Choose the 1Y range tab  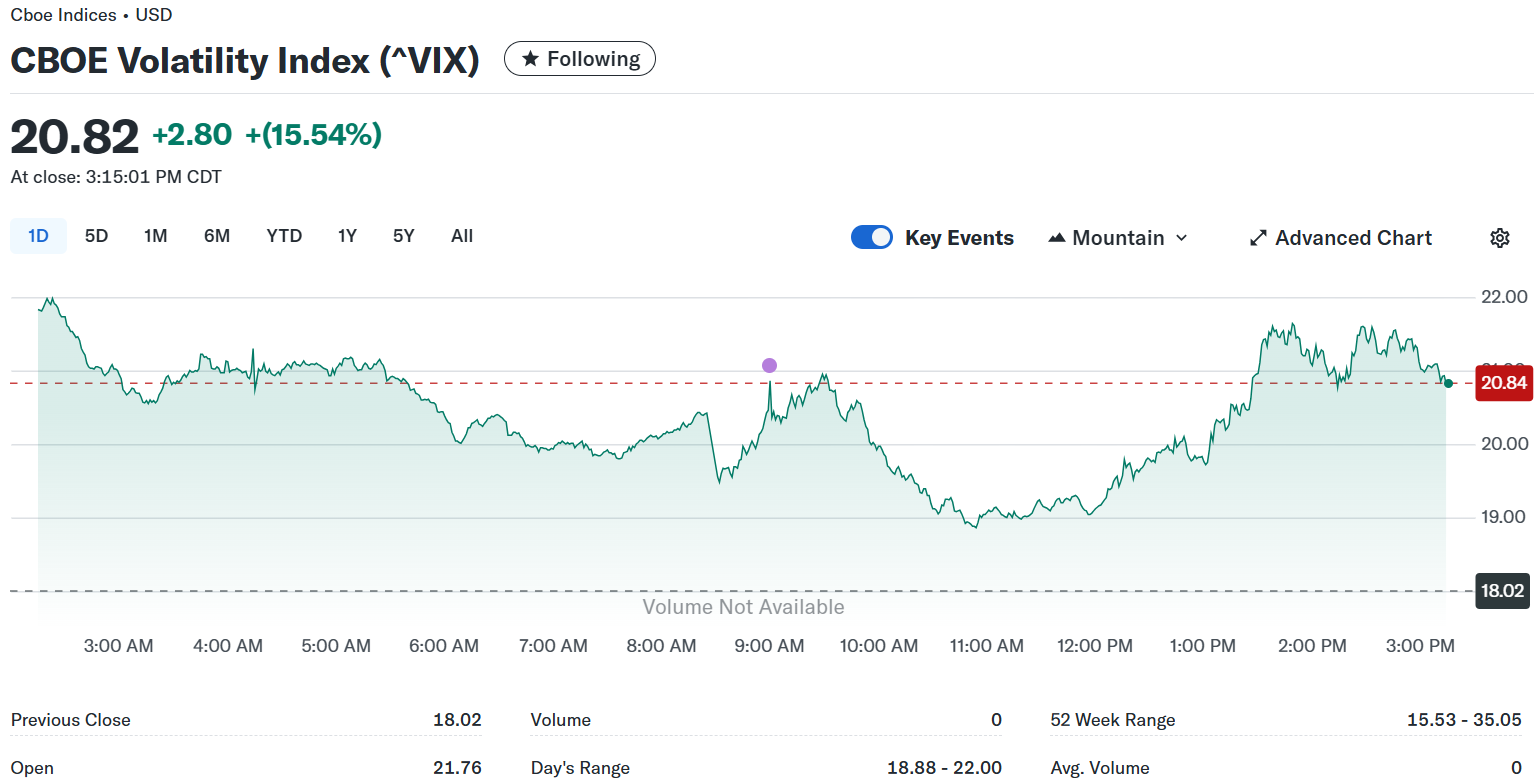[x=347, y=236]
